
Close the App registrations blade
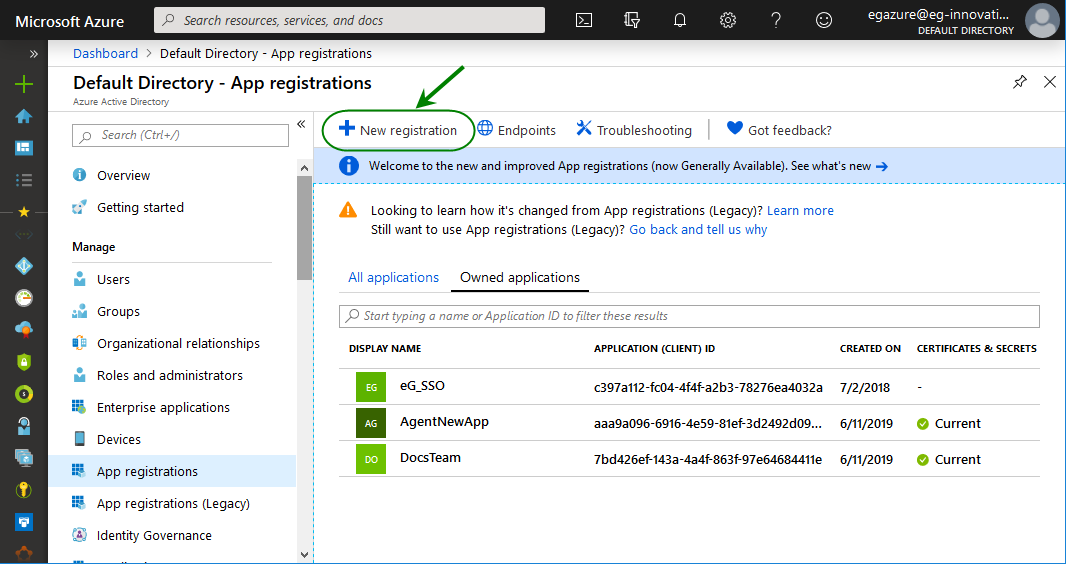click(x=1050, y=83)
